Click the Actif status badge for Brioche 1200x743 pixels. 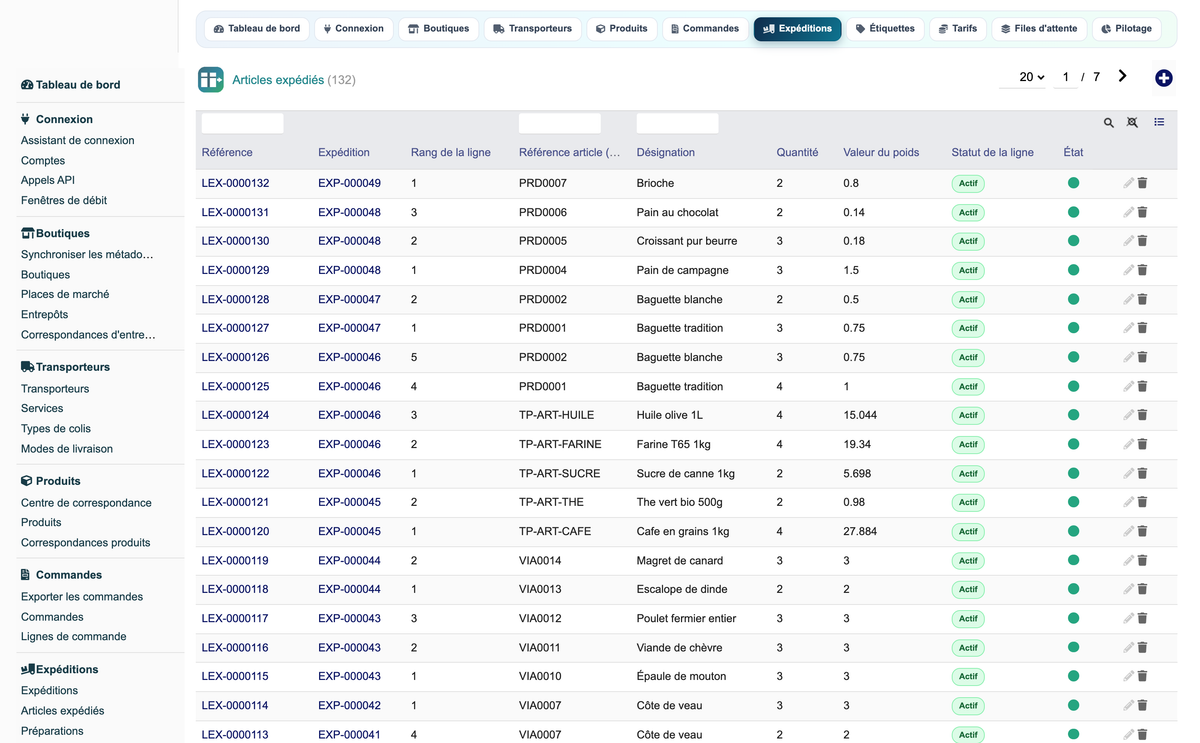[968, 184]
